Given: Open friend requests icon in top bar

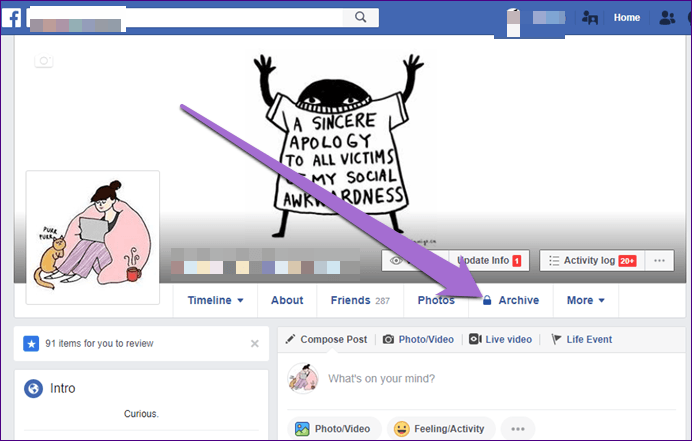Looking at the screenshot, I should click(x=667, y=18).
